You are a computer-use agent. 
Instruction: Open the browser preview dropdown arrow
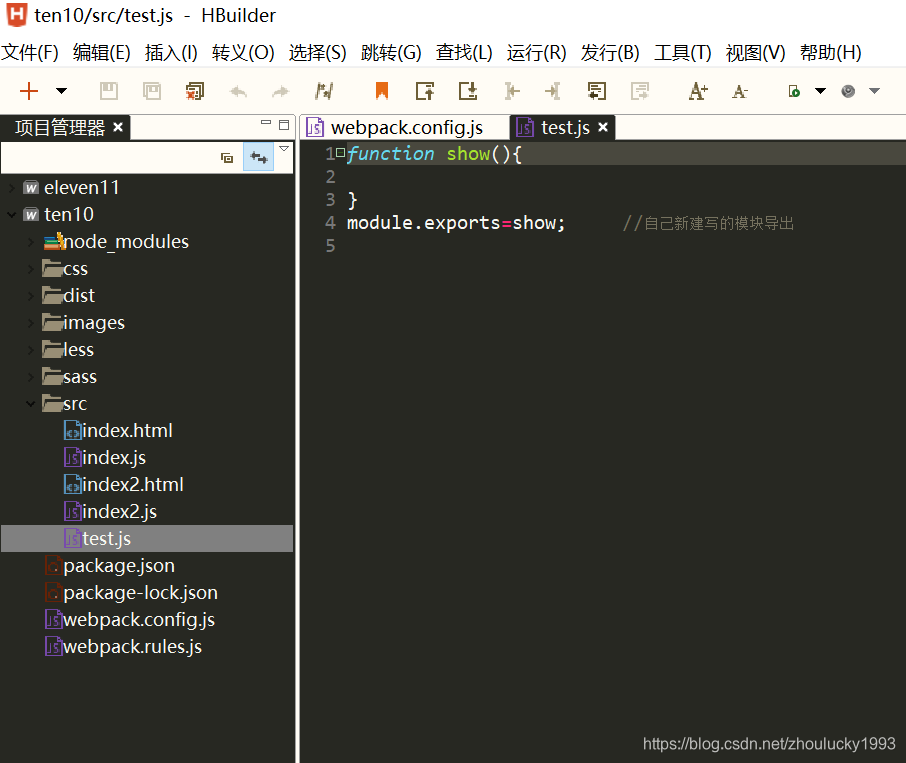click(x=874, y=91)
